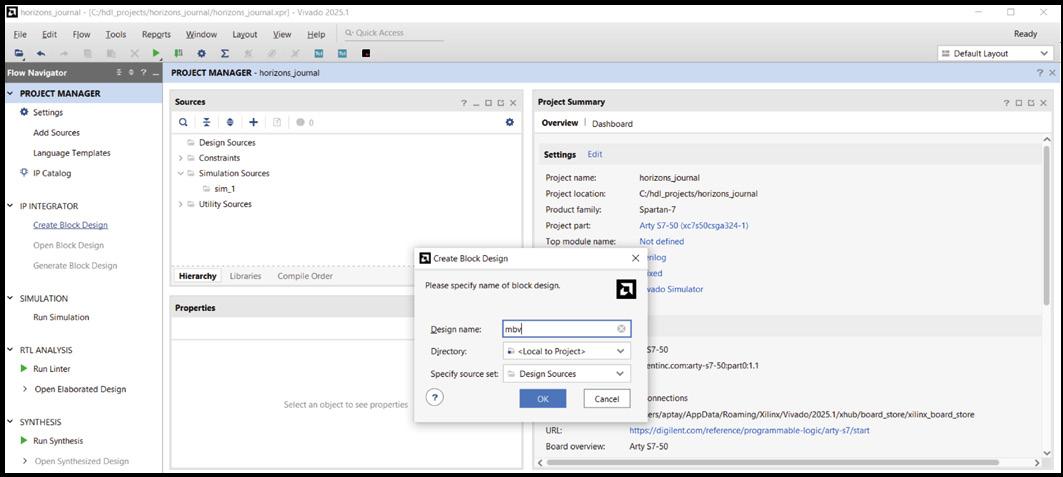Collapse the SIMULATION section
The image size is (1063, 477).
pyautogui.click(x=10, y=298)
